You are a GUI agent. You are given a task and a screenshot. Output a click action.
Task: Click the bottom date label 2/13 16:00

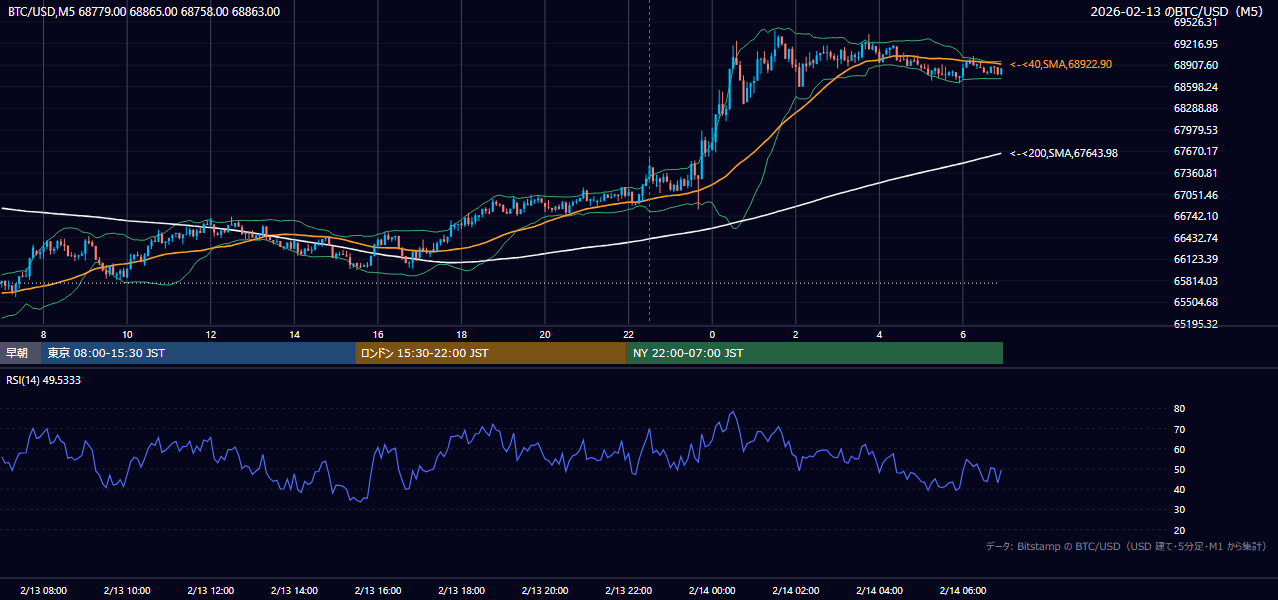pos(378,590)
